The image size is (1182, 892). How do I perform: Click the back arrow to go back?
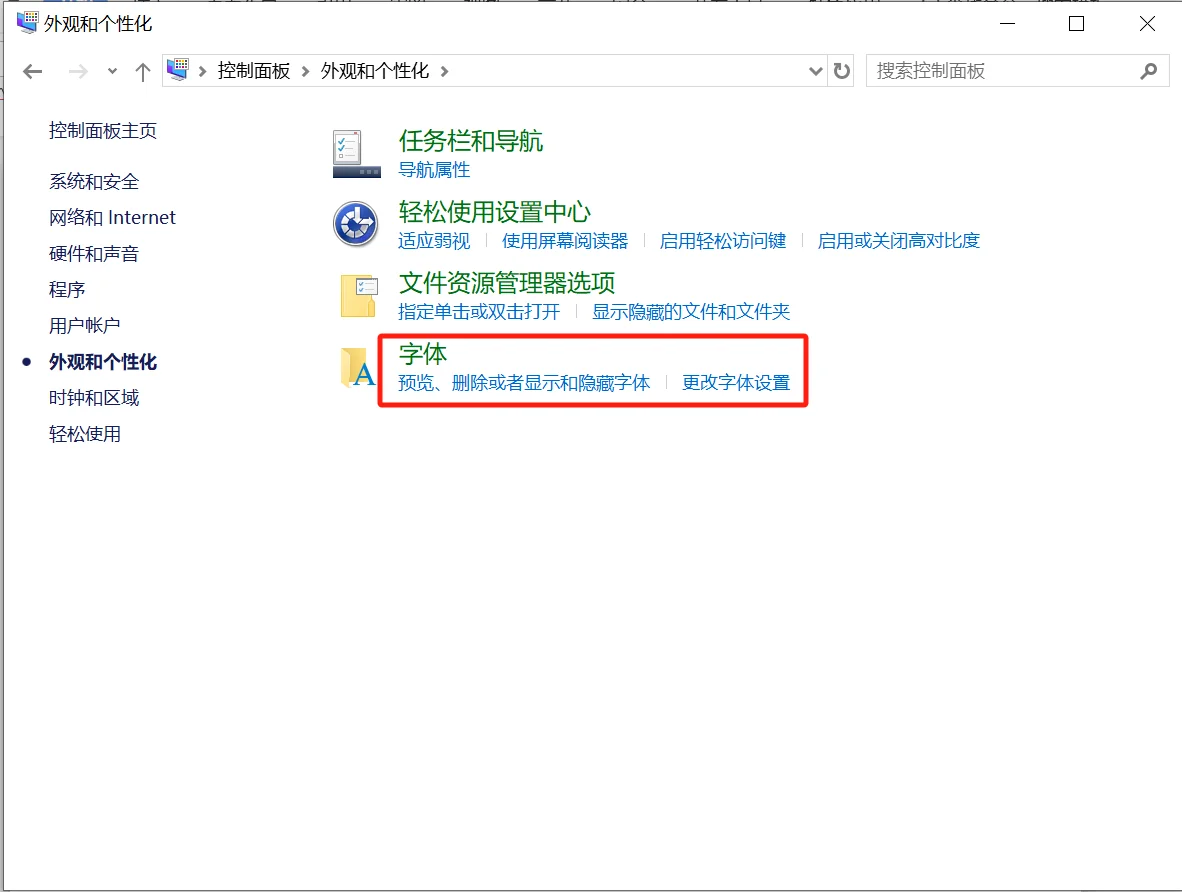coord(32,70)
